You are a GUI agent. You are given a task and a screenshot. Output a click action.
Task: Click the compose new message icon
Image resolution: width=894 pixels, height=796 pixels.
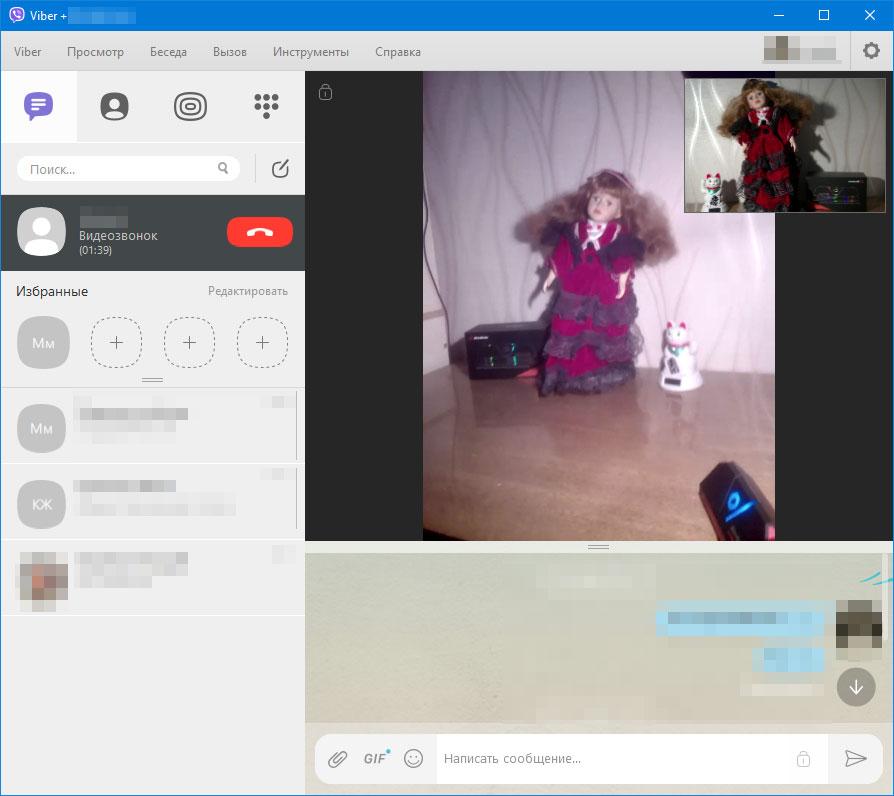[x=280, y=169]
